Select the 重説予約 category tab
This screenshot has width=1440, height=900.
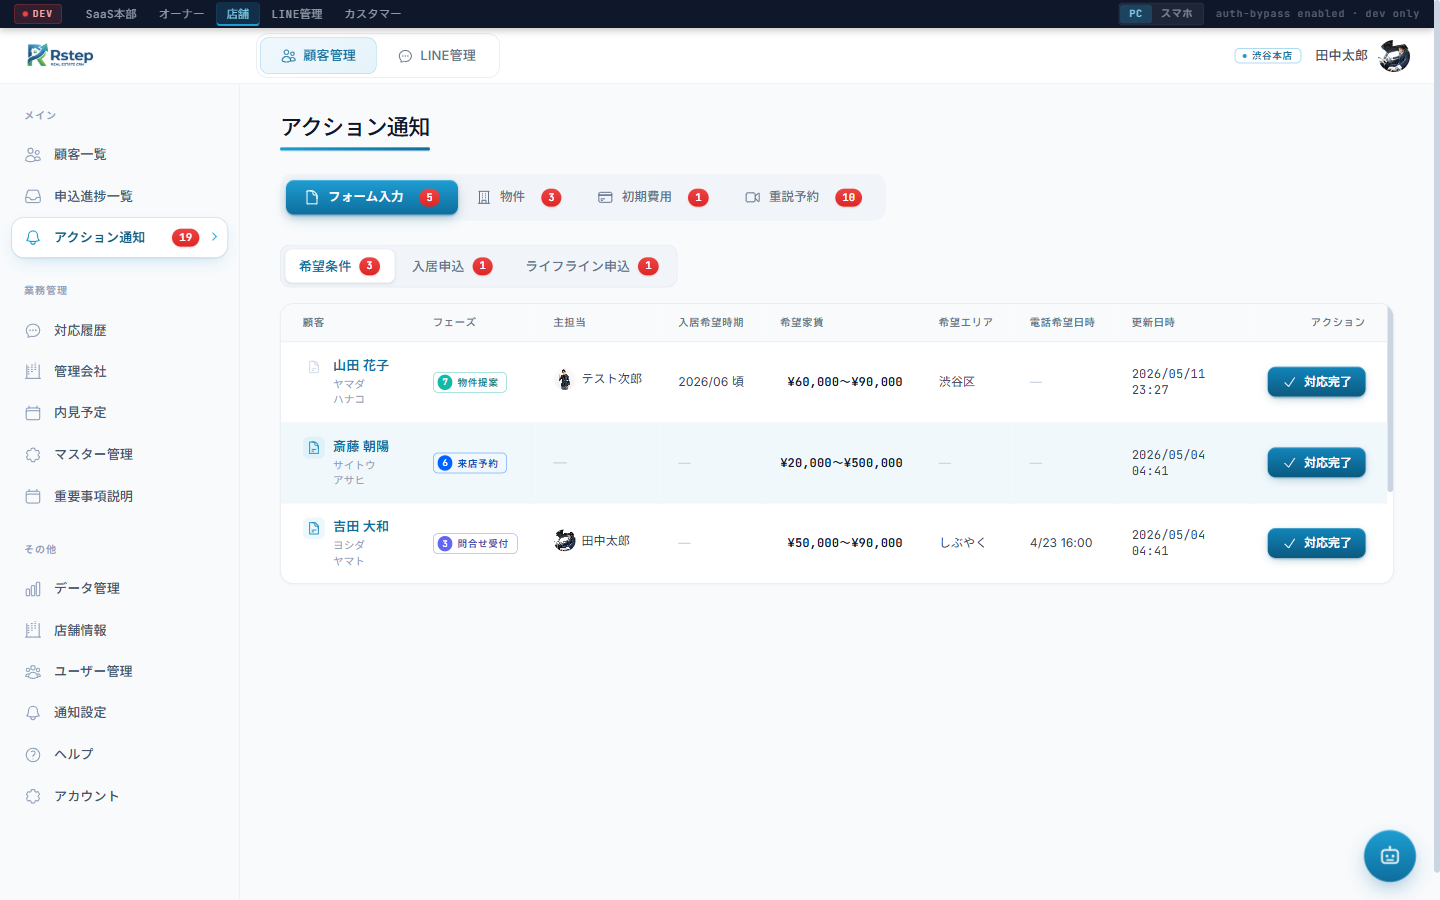803,197
